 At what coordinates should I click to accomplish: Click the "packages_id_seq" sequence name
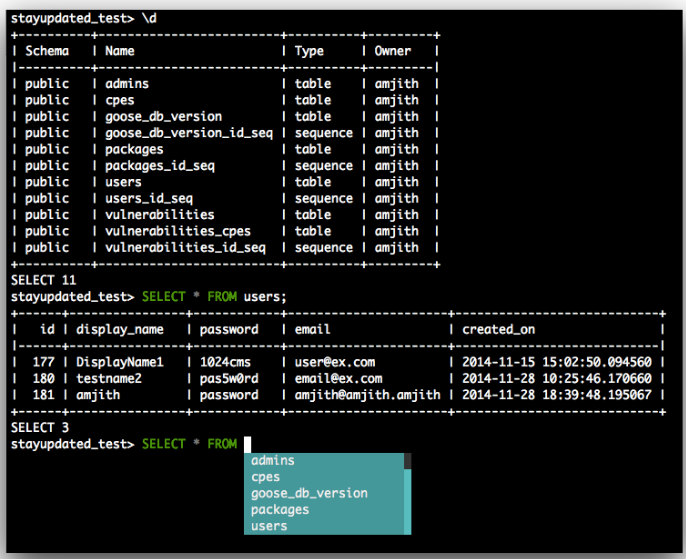[x=160, y=166]
